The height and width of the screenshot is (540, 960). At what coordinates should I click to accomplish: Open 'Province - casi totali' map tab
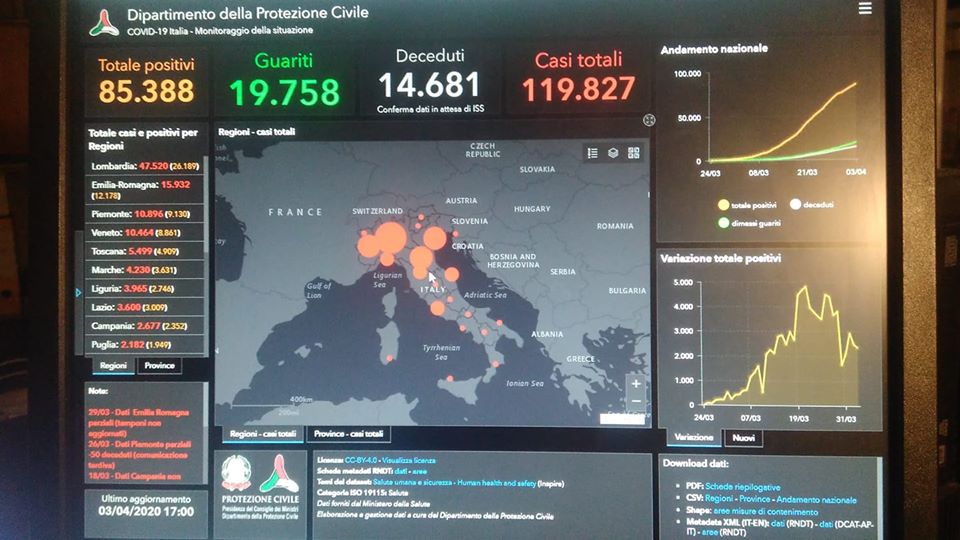point(348,433)
